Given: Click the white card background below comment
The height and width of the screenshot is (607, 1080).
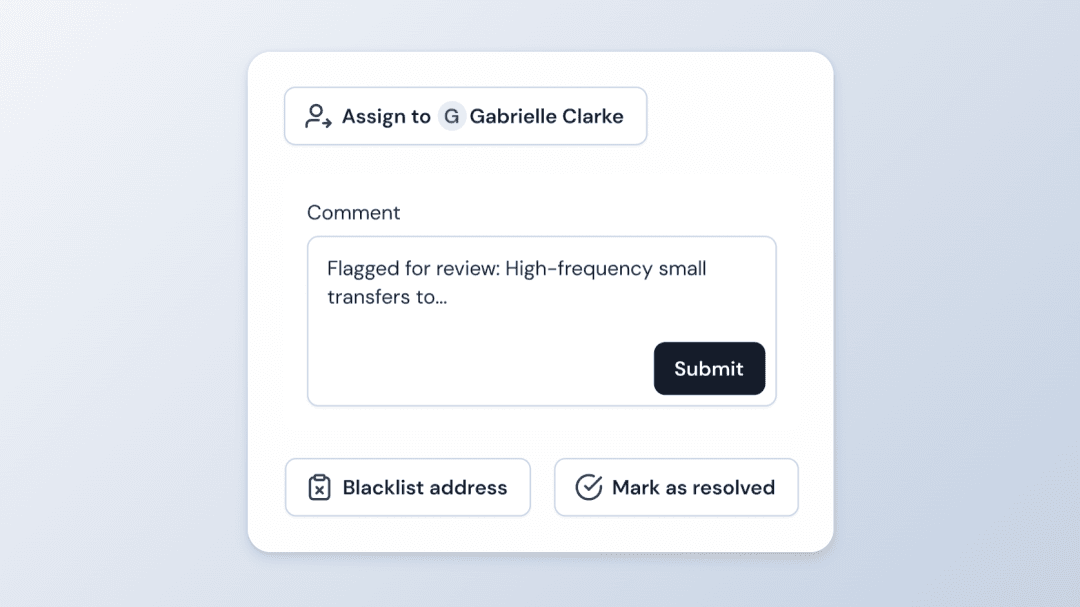Looking at the screenshot, I should click(541, 432).
